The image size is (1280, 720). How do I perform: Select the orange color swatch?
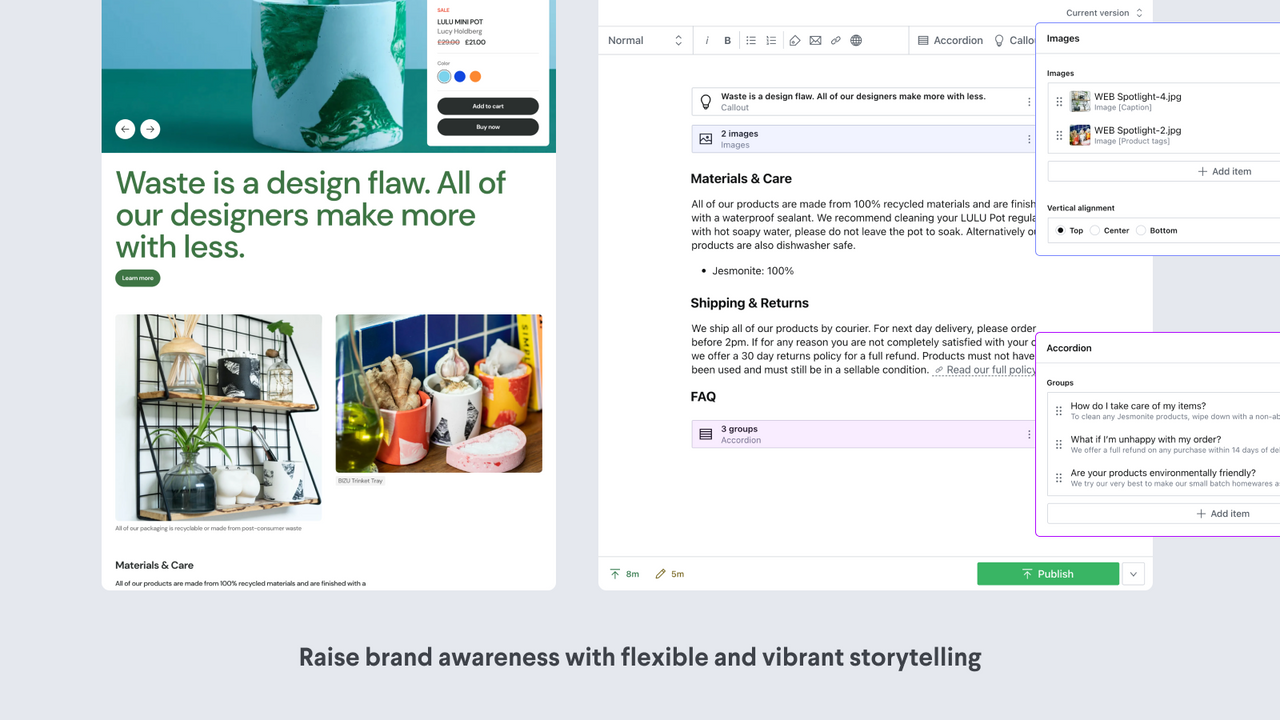coord(475,76)
